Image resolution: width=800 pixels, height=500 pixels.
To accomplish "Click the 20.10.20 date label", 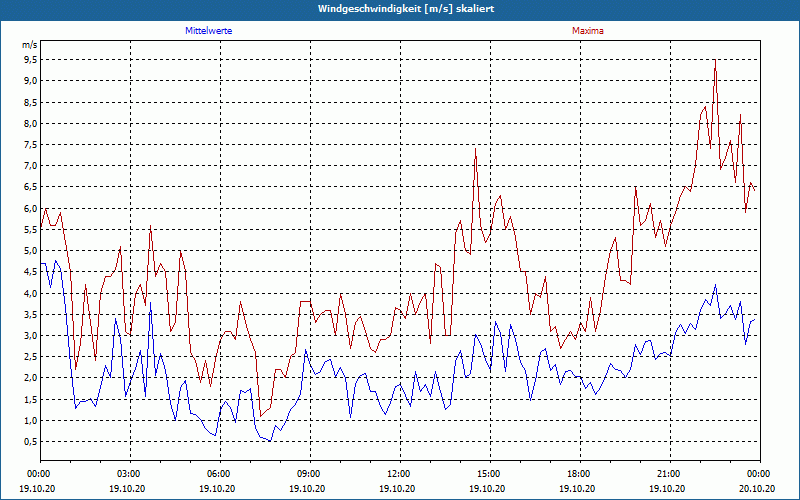I will [x=757, y=489].
